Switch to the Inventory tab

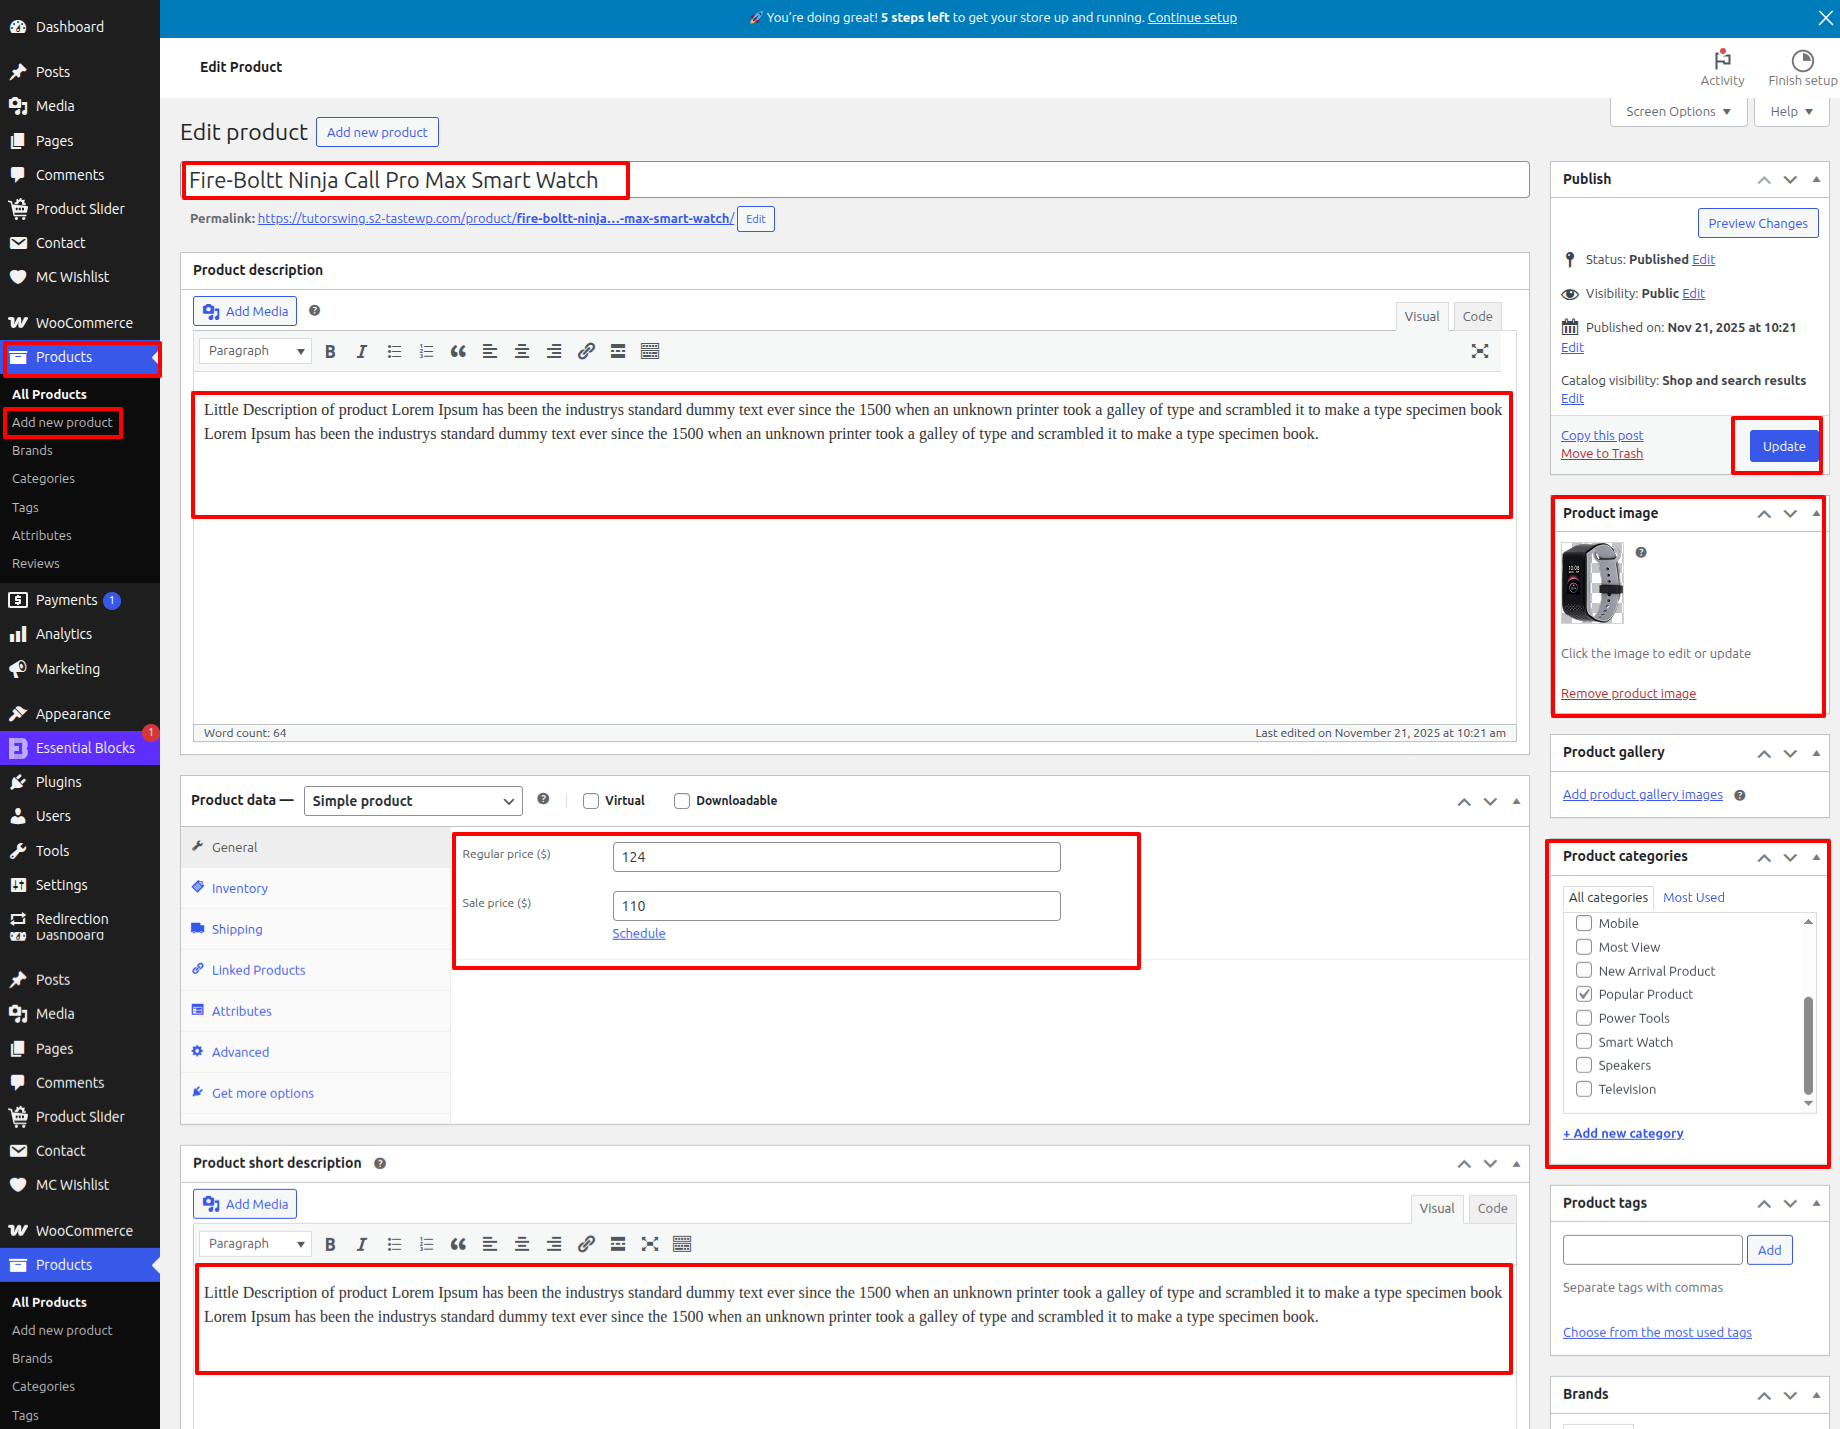(x=239, y=888)
